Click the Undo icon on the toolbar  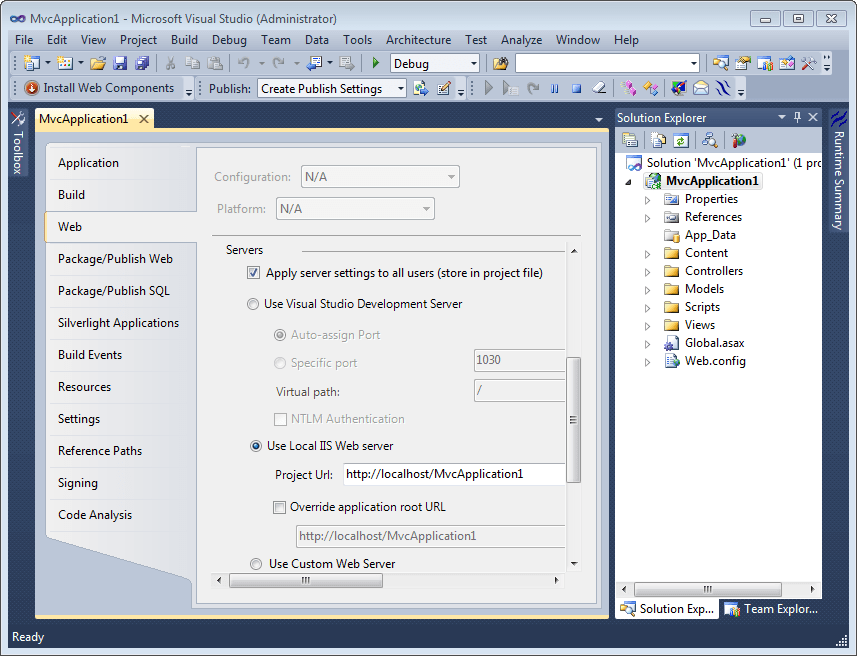coord(245,62)
